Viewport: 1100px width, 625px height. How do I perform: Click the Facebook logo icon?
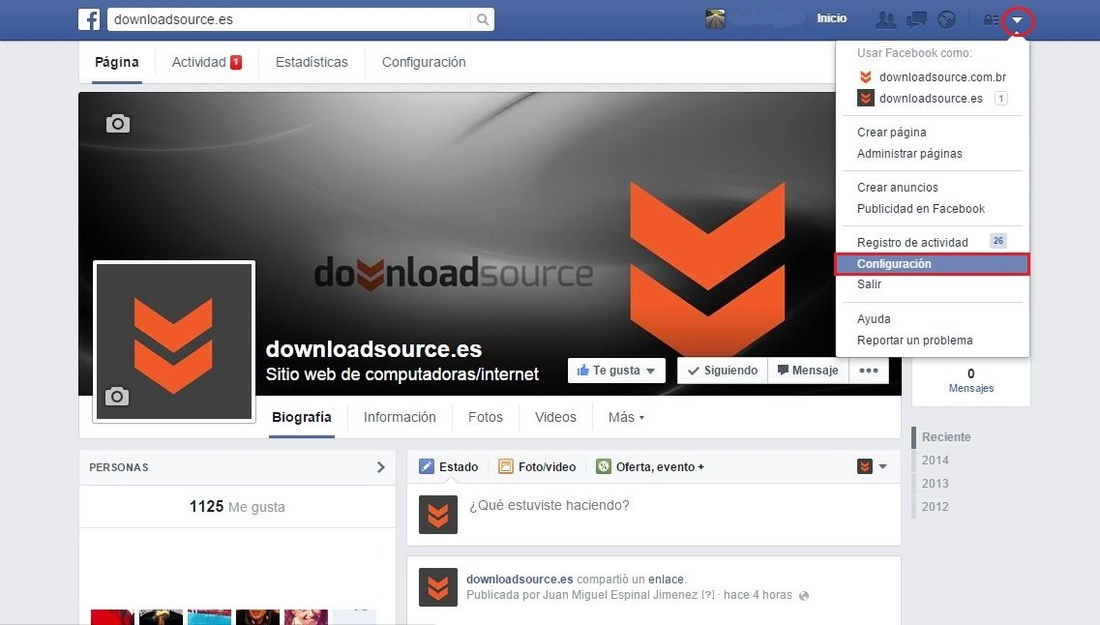[89, 19]
